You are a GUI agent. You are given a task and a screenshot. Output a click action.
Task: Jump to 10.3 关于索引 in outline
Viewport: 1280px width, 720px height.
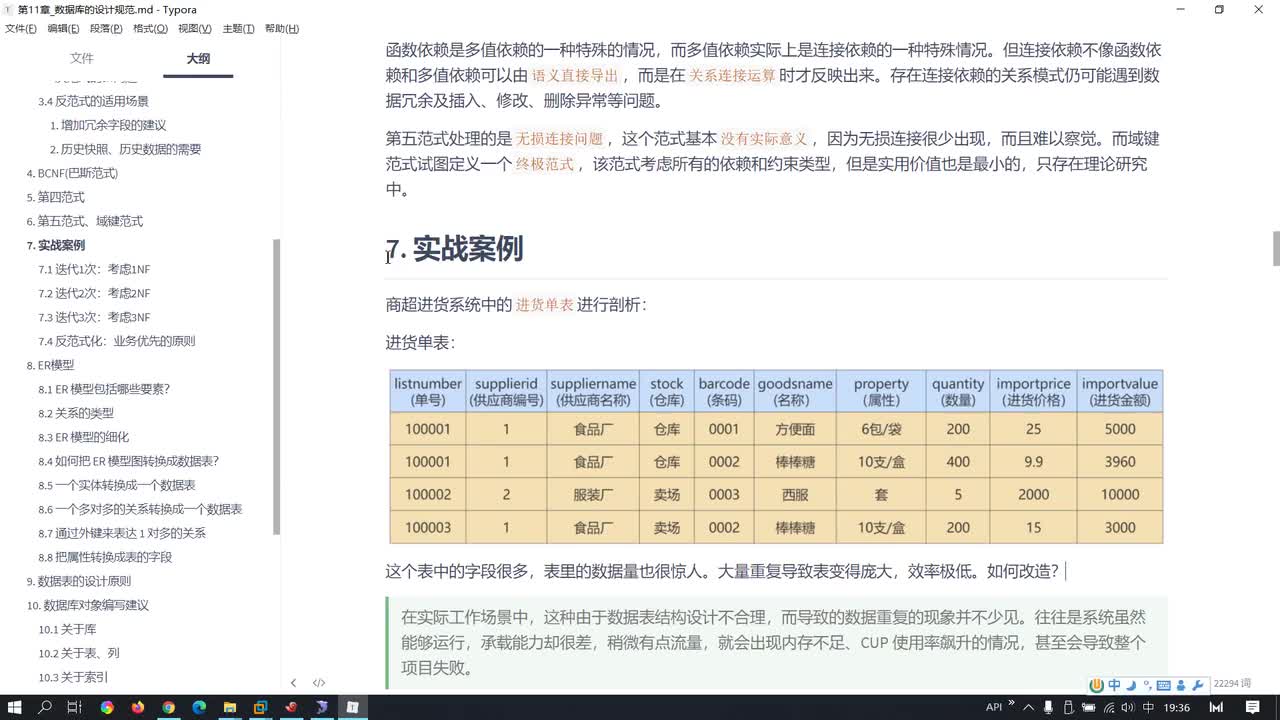tap(73, 677)
